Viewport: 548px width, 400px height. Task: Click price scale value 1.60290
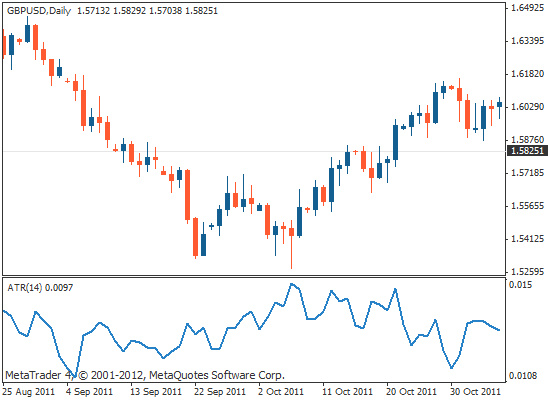point(527,107)
